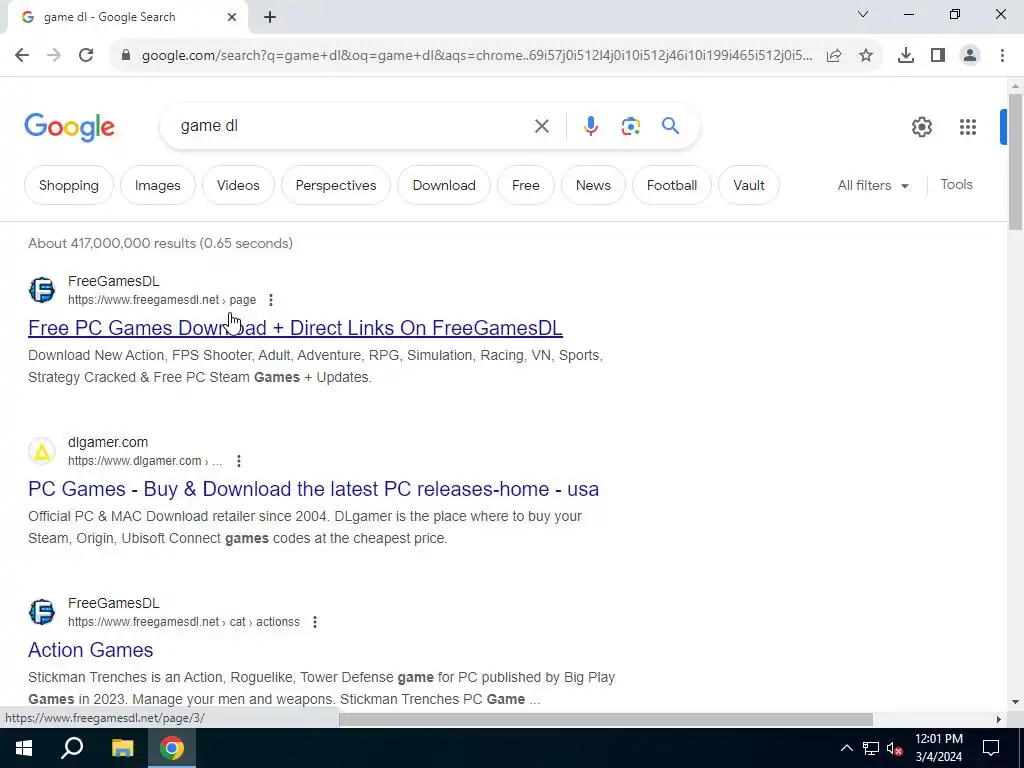
Task: Switch to News results
Action: point(593,185)
